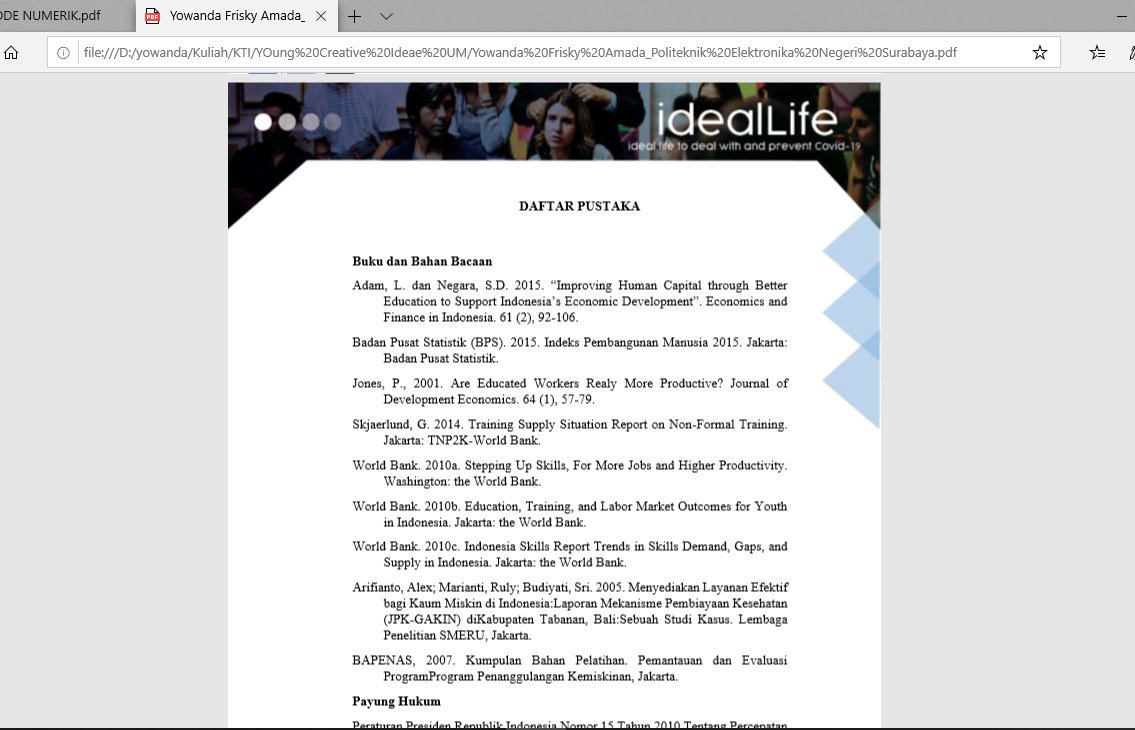Click the BAPENAS, 2007 reference
Viewport: 1135px width, 730px height.
coord(570,668)
